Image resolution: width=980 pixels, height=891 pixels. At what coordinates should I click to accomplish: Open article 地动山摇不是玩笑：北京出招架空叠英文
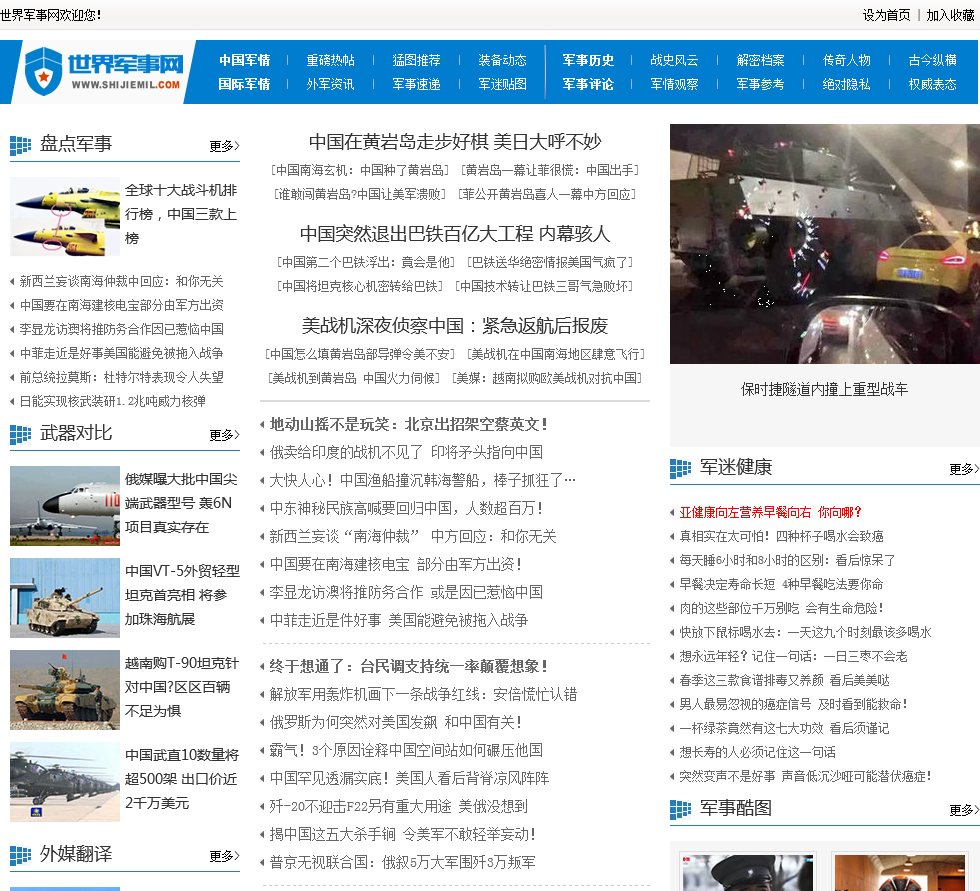(x=405, y=423)
